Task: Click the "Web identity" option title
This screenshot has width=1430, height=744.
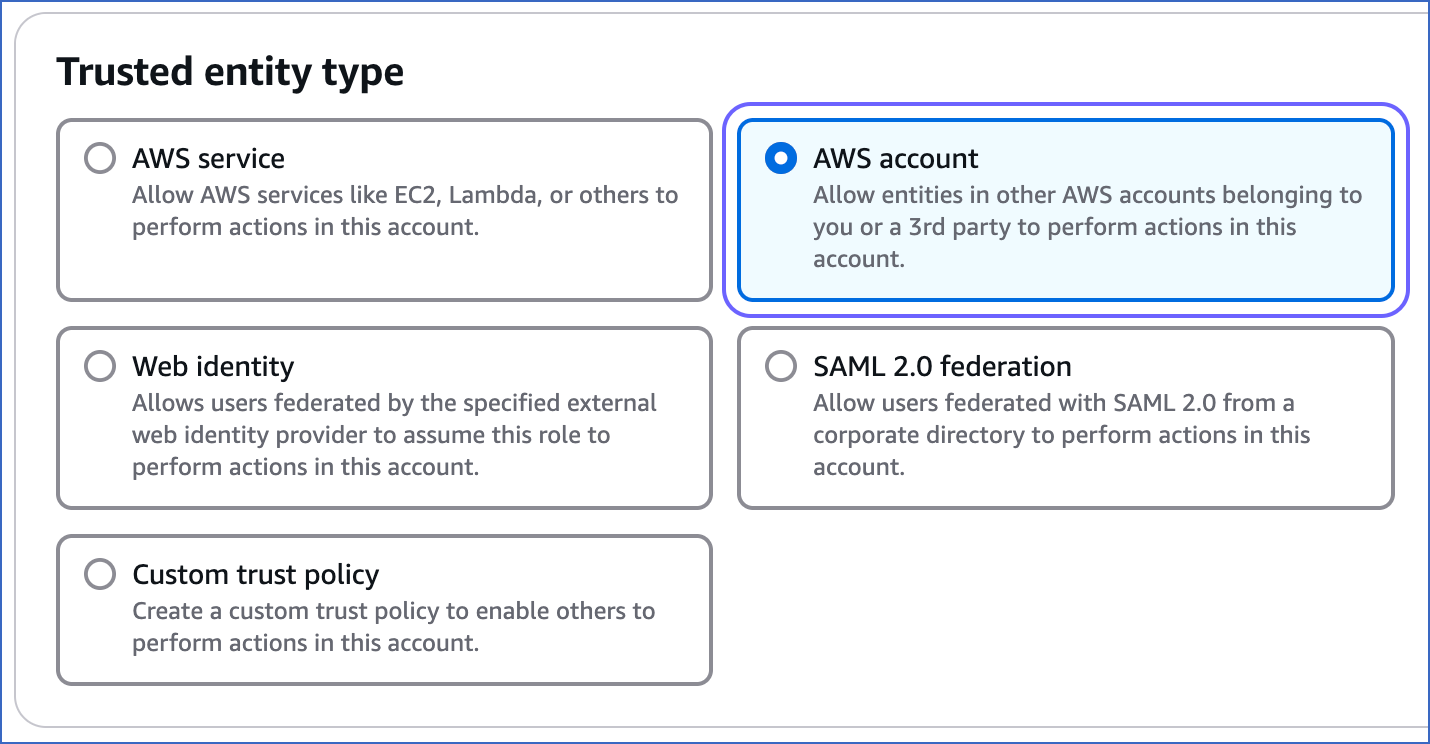Action: coord(213,367)
